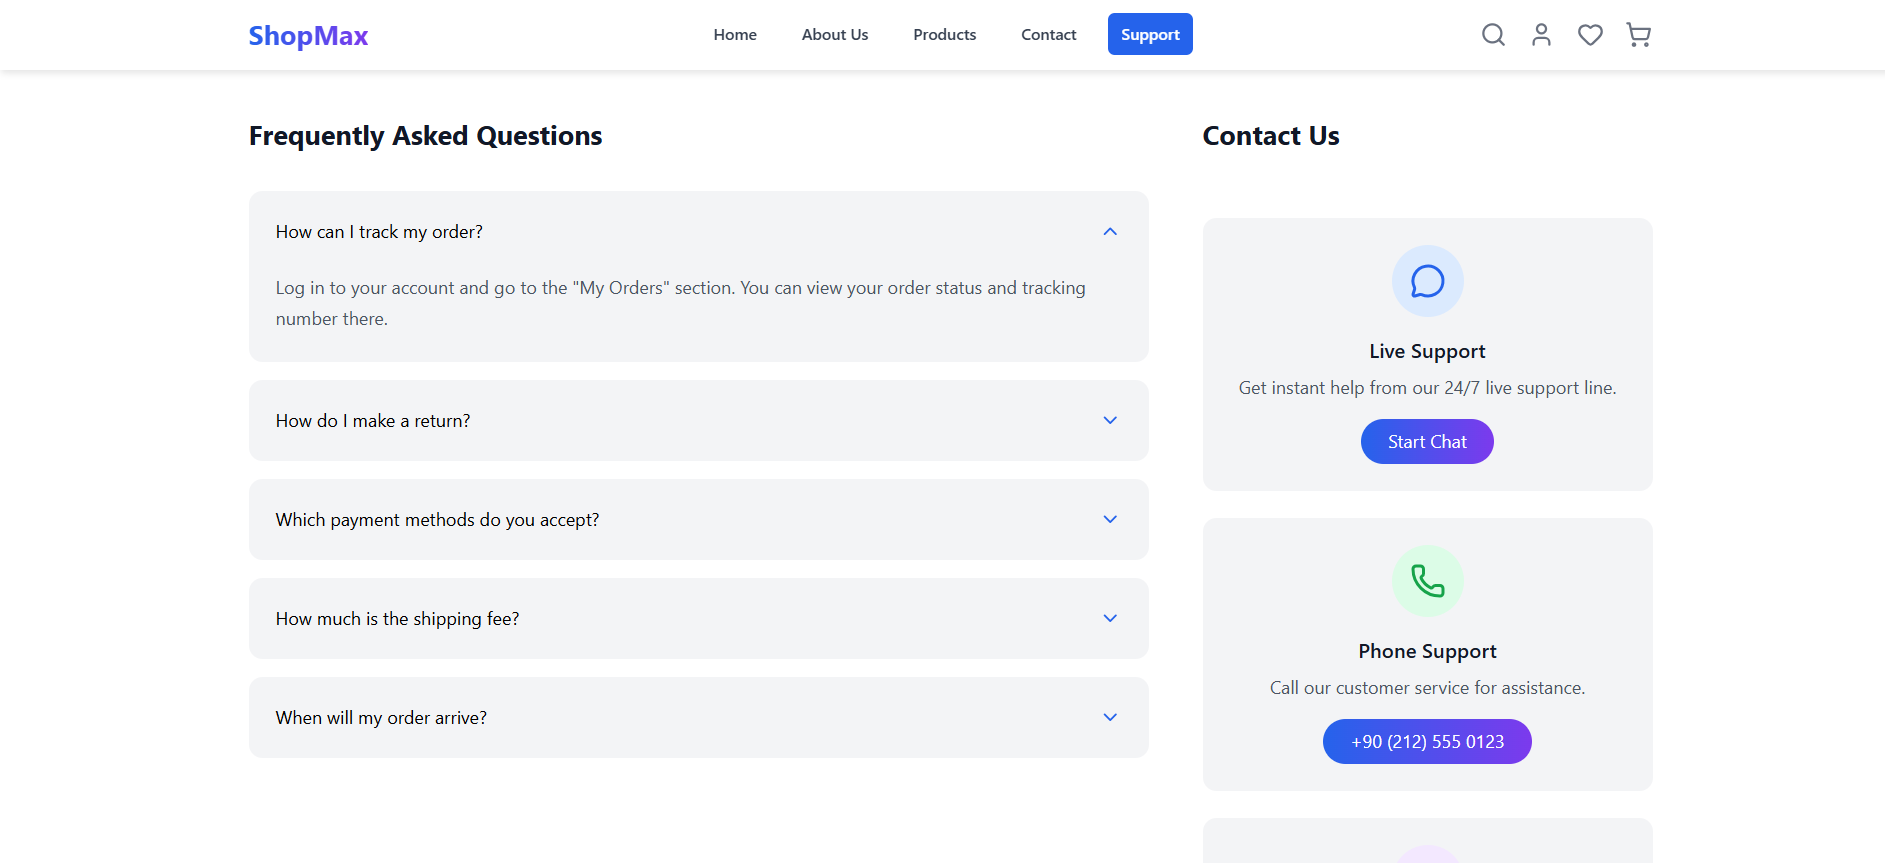Open the wishlist heart icon
Viewport: 1885px width, 863px height.
click(1590, 35)
